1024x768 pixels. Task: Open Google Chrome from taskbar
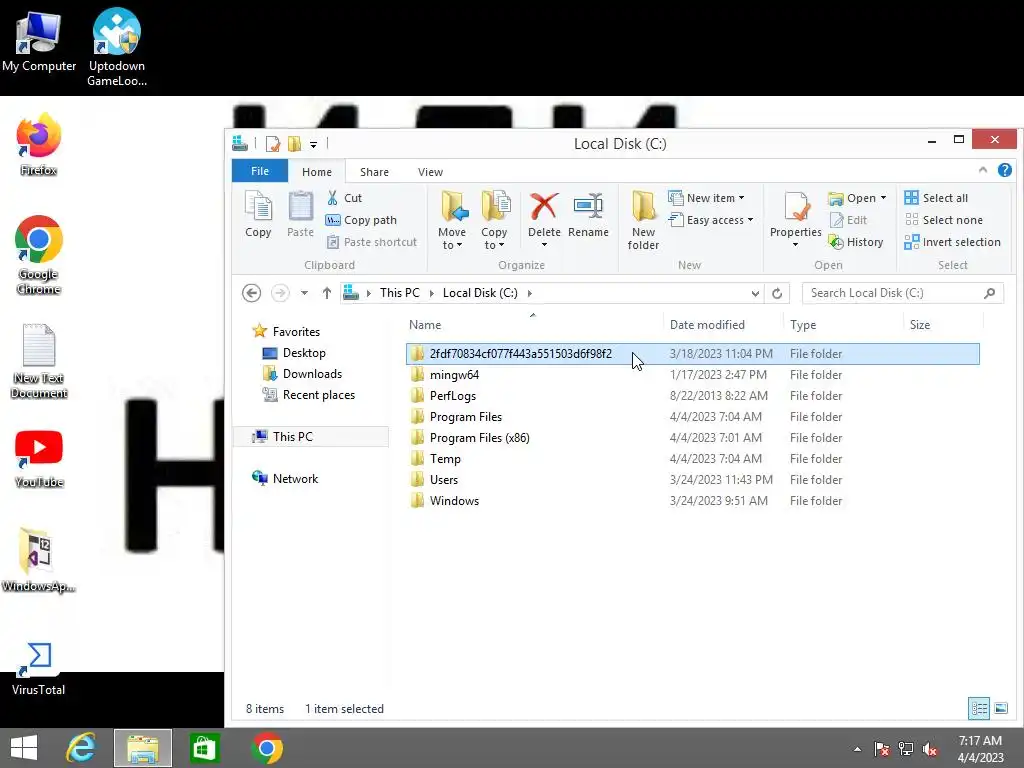[266, 748]
